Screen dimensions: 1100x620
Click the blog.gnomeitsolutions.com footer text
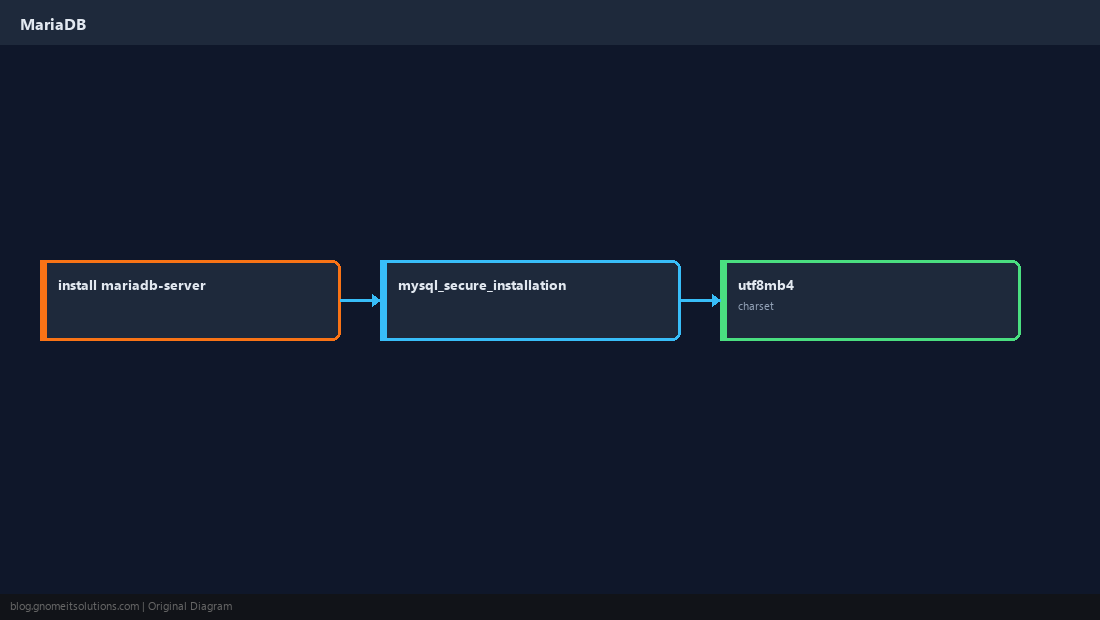click(x=74, y=606)
